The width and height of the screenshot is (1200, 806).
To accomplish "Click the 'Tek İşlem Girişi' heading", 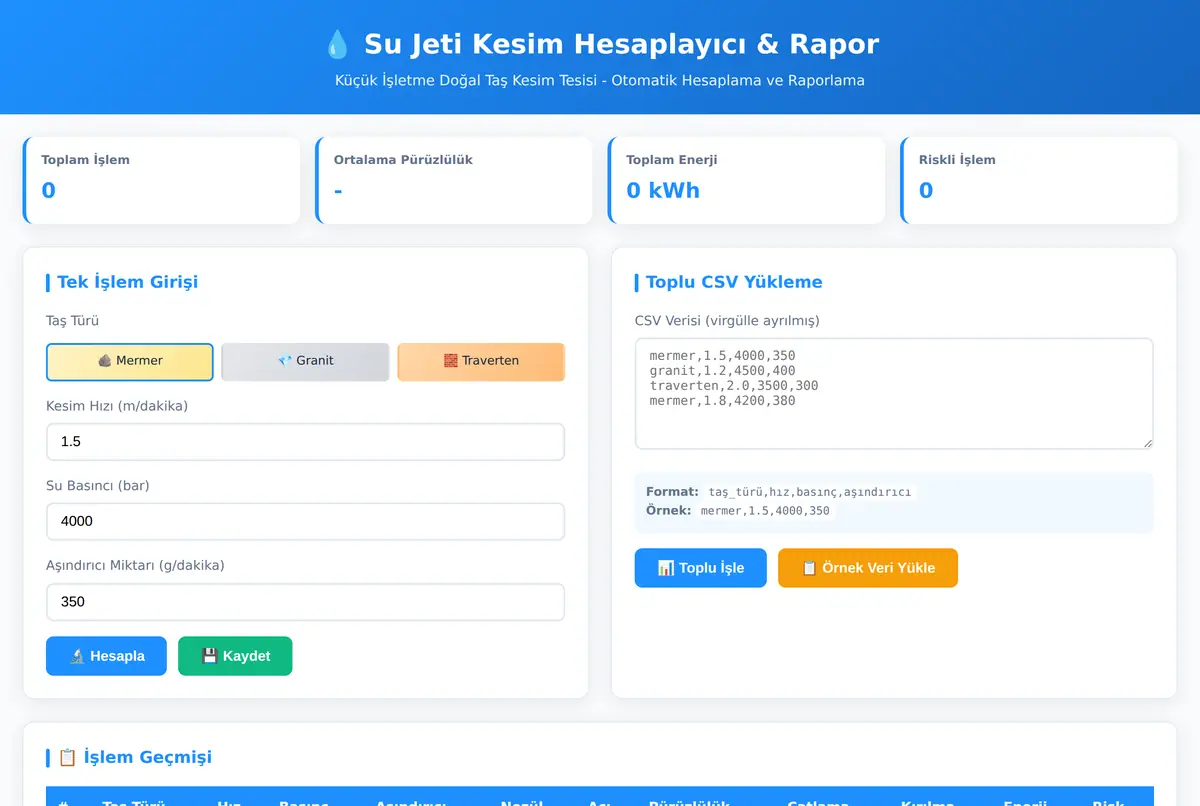I will point(127,282).
